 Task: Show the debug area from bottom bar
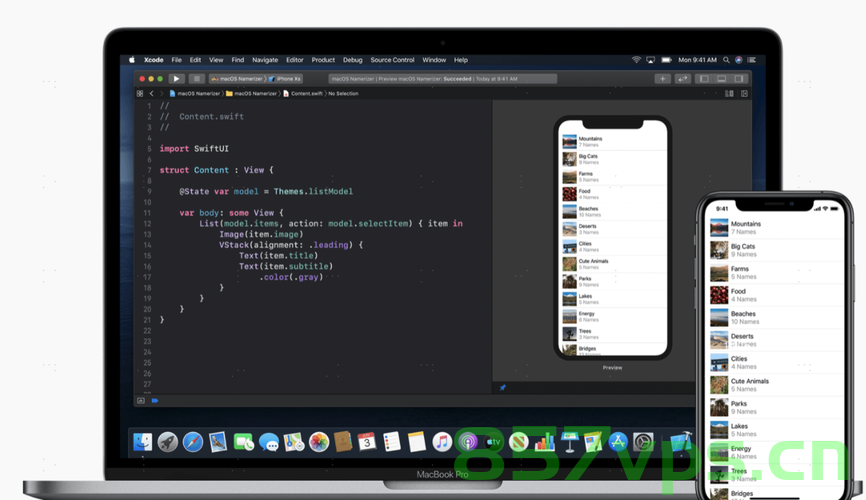click(x=141, y=401)
